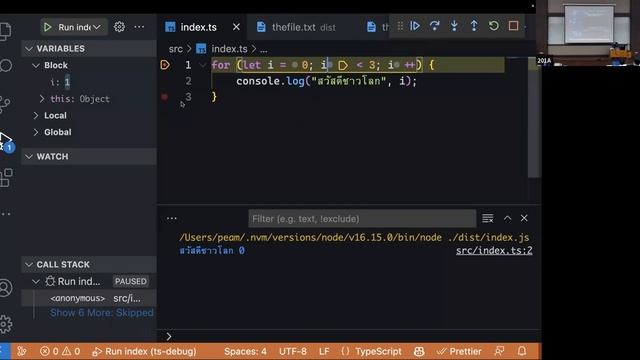Viewport: 640px width, 360px height.
Task: Fold the for loop at line 1
Action: (202, 65)
